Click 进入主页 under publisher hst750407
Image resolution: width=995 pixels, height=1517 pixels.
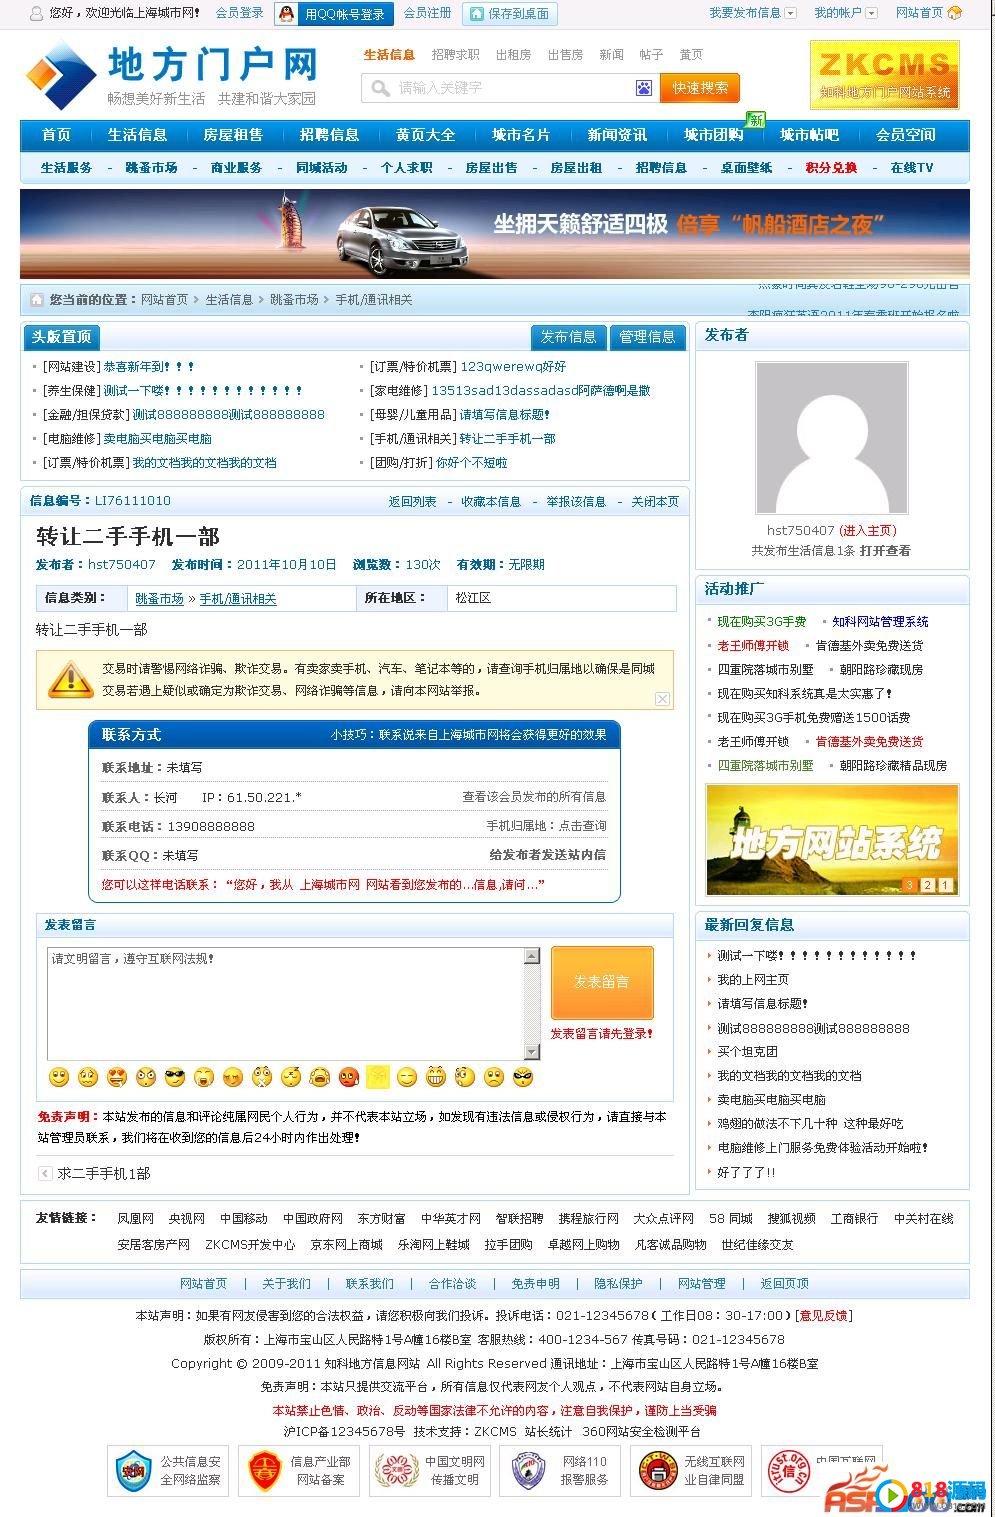click(868, 531)
